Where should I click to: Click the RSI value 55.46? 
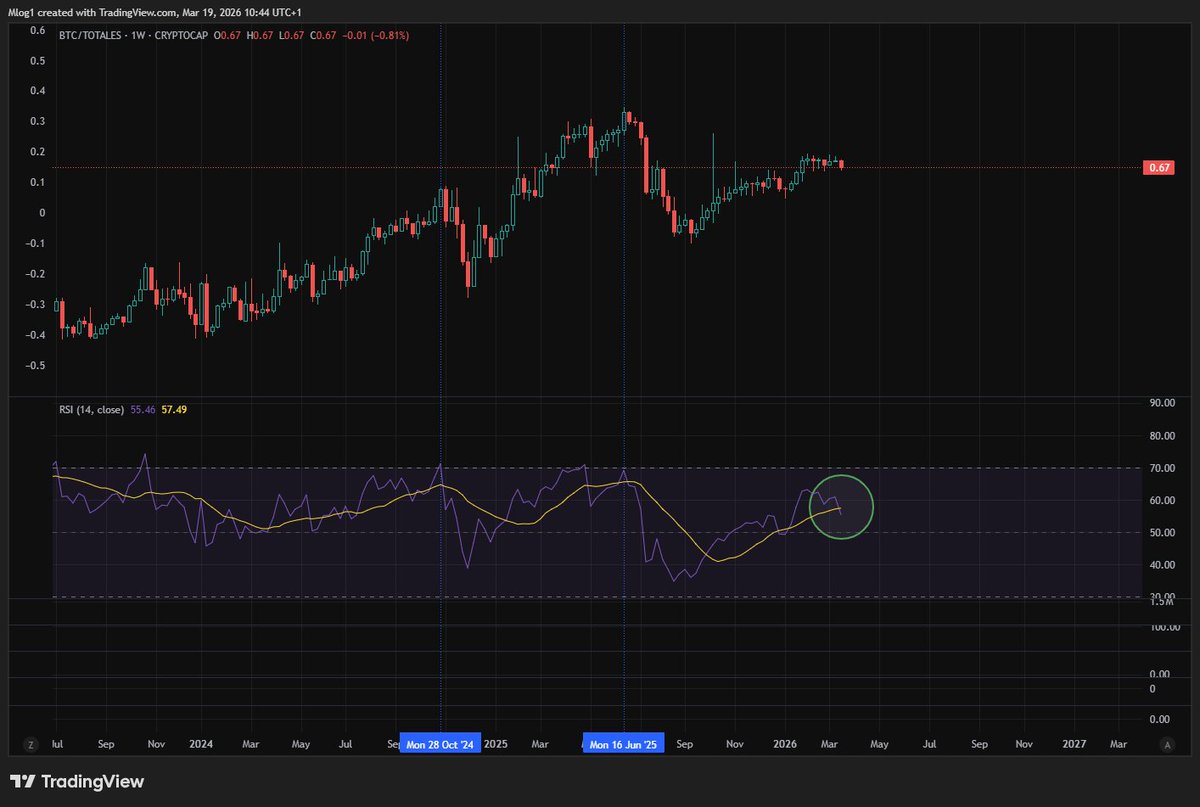pyautogui.click(x=143, y=410)
